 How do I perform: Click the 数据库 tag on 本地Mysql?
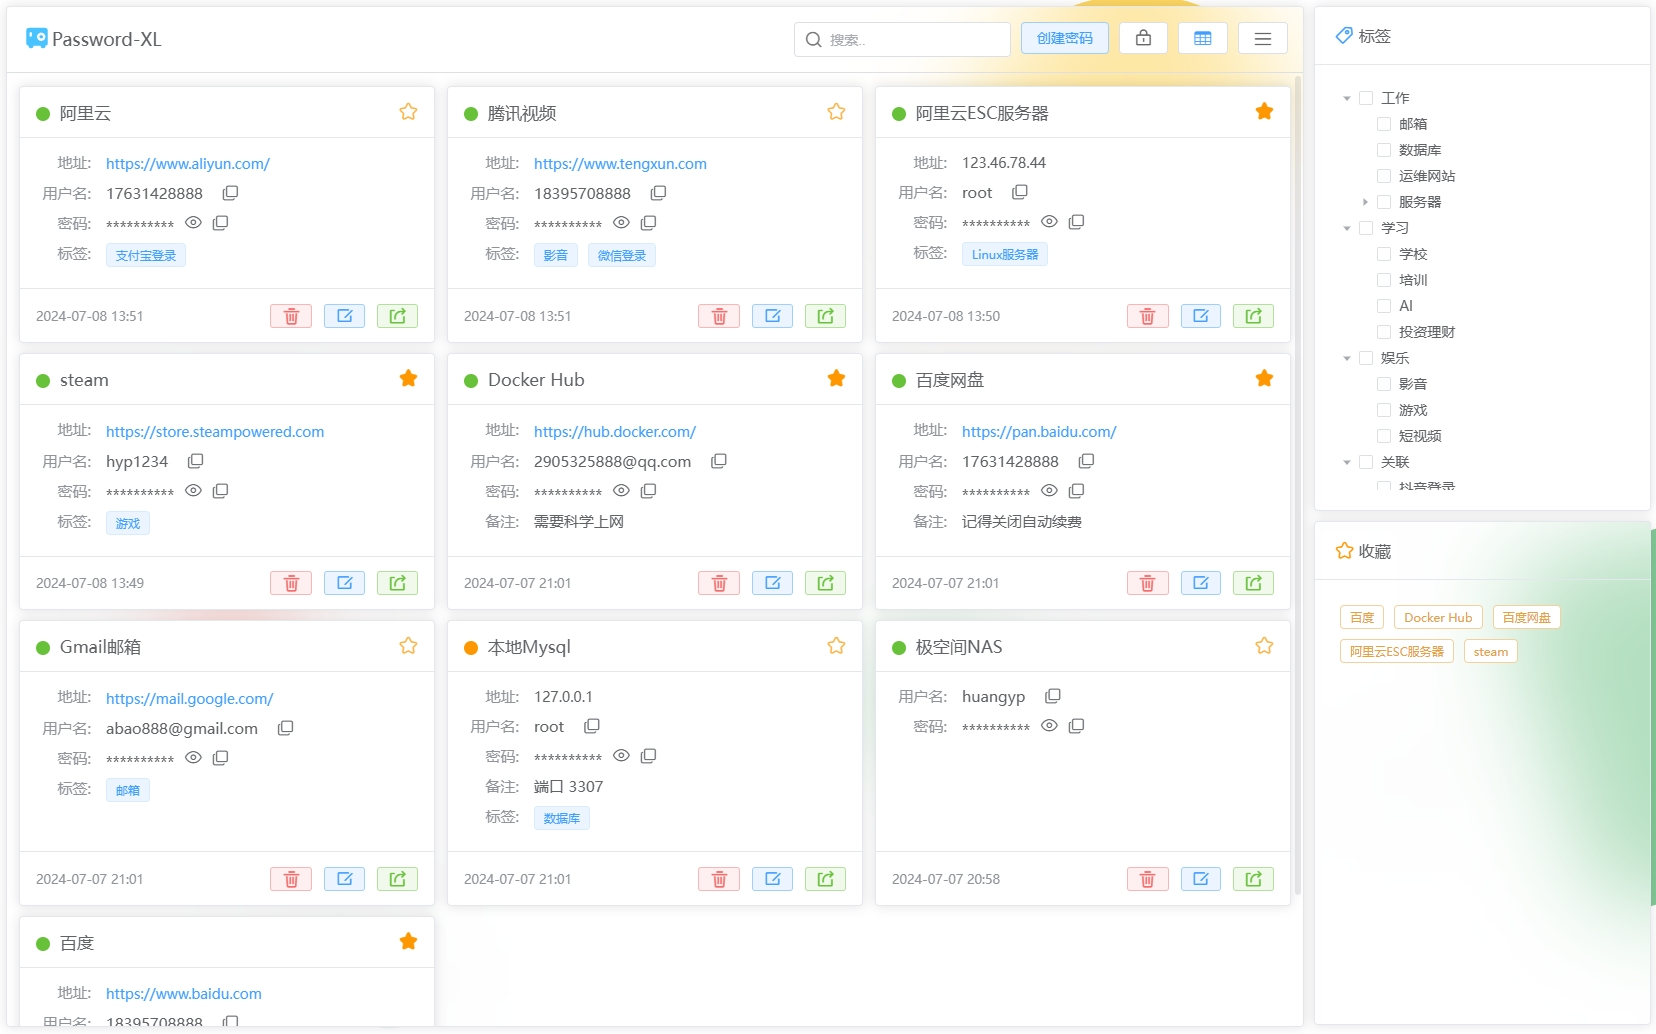[x=562, y=818]
